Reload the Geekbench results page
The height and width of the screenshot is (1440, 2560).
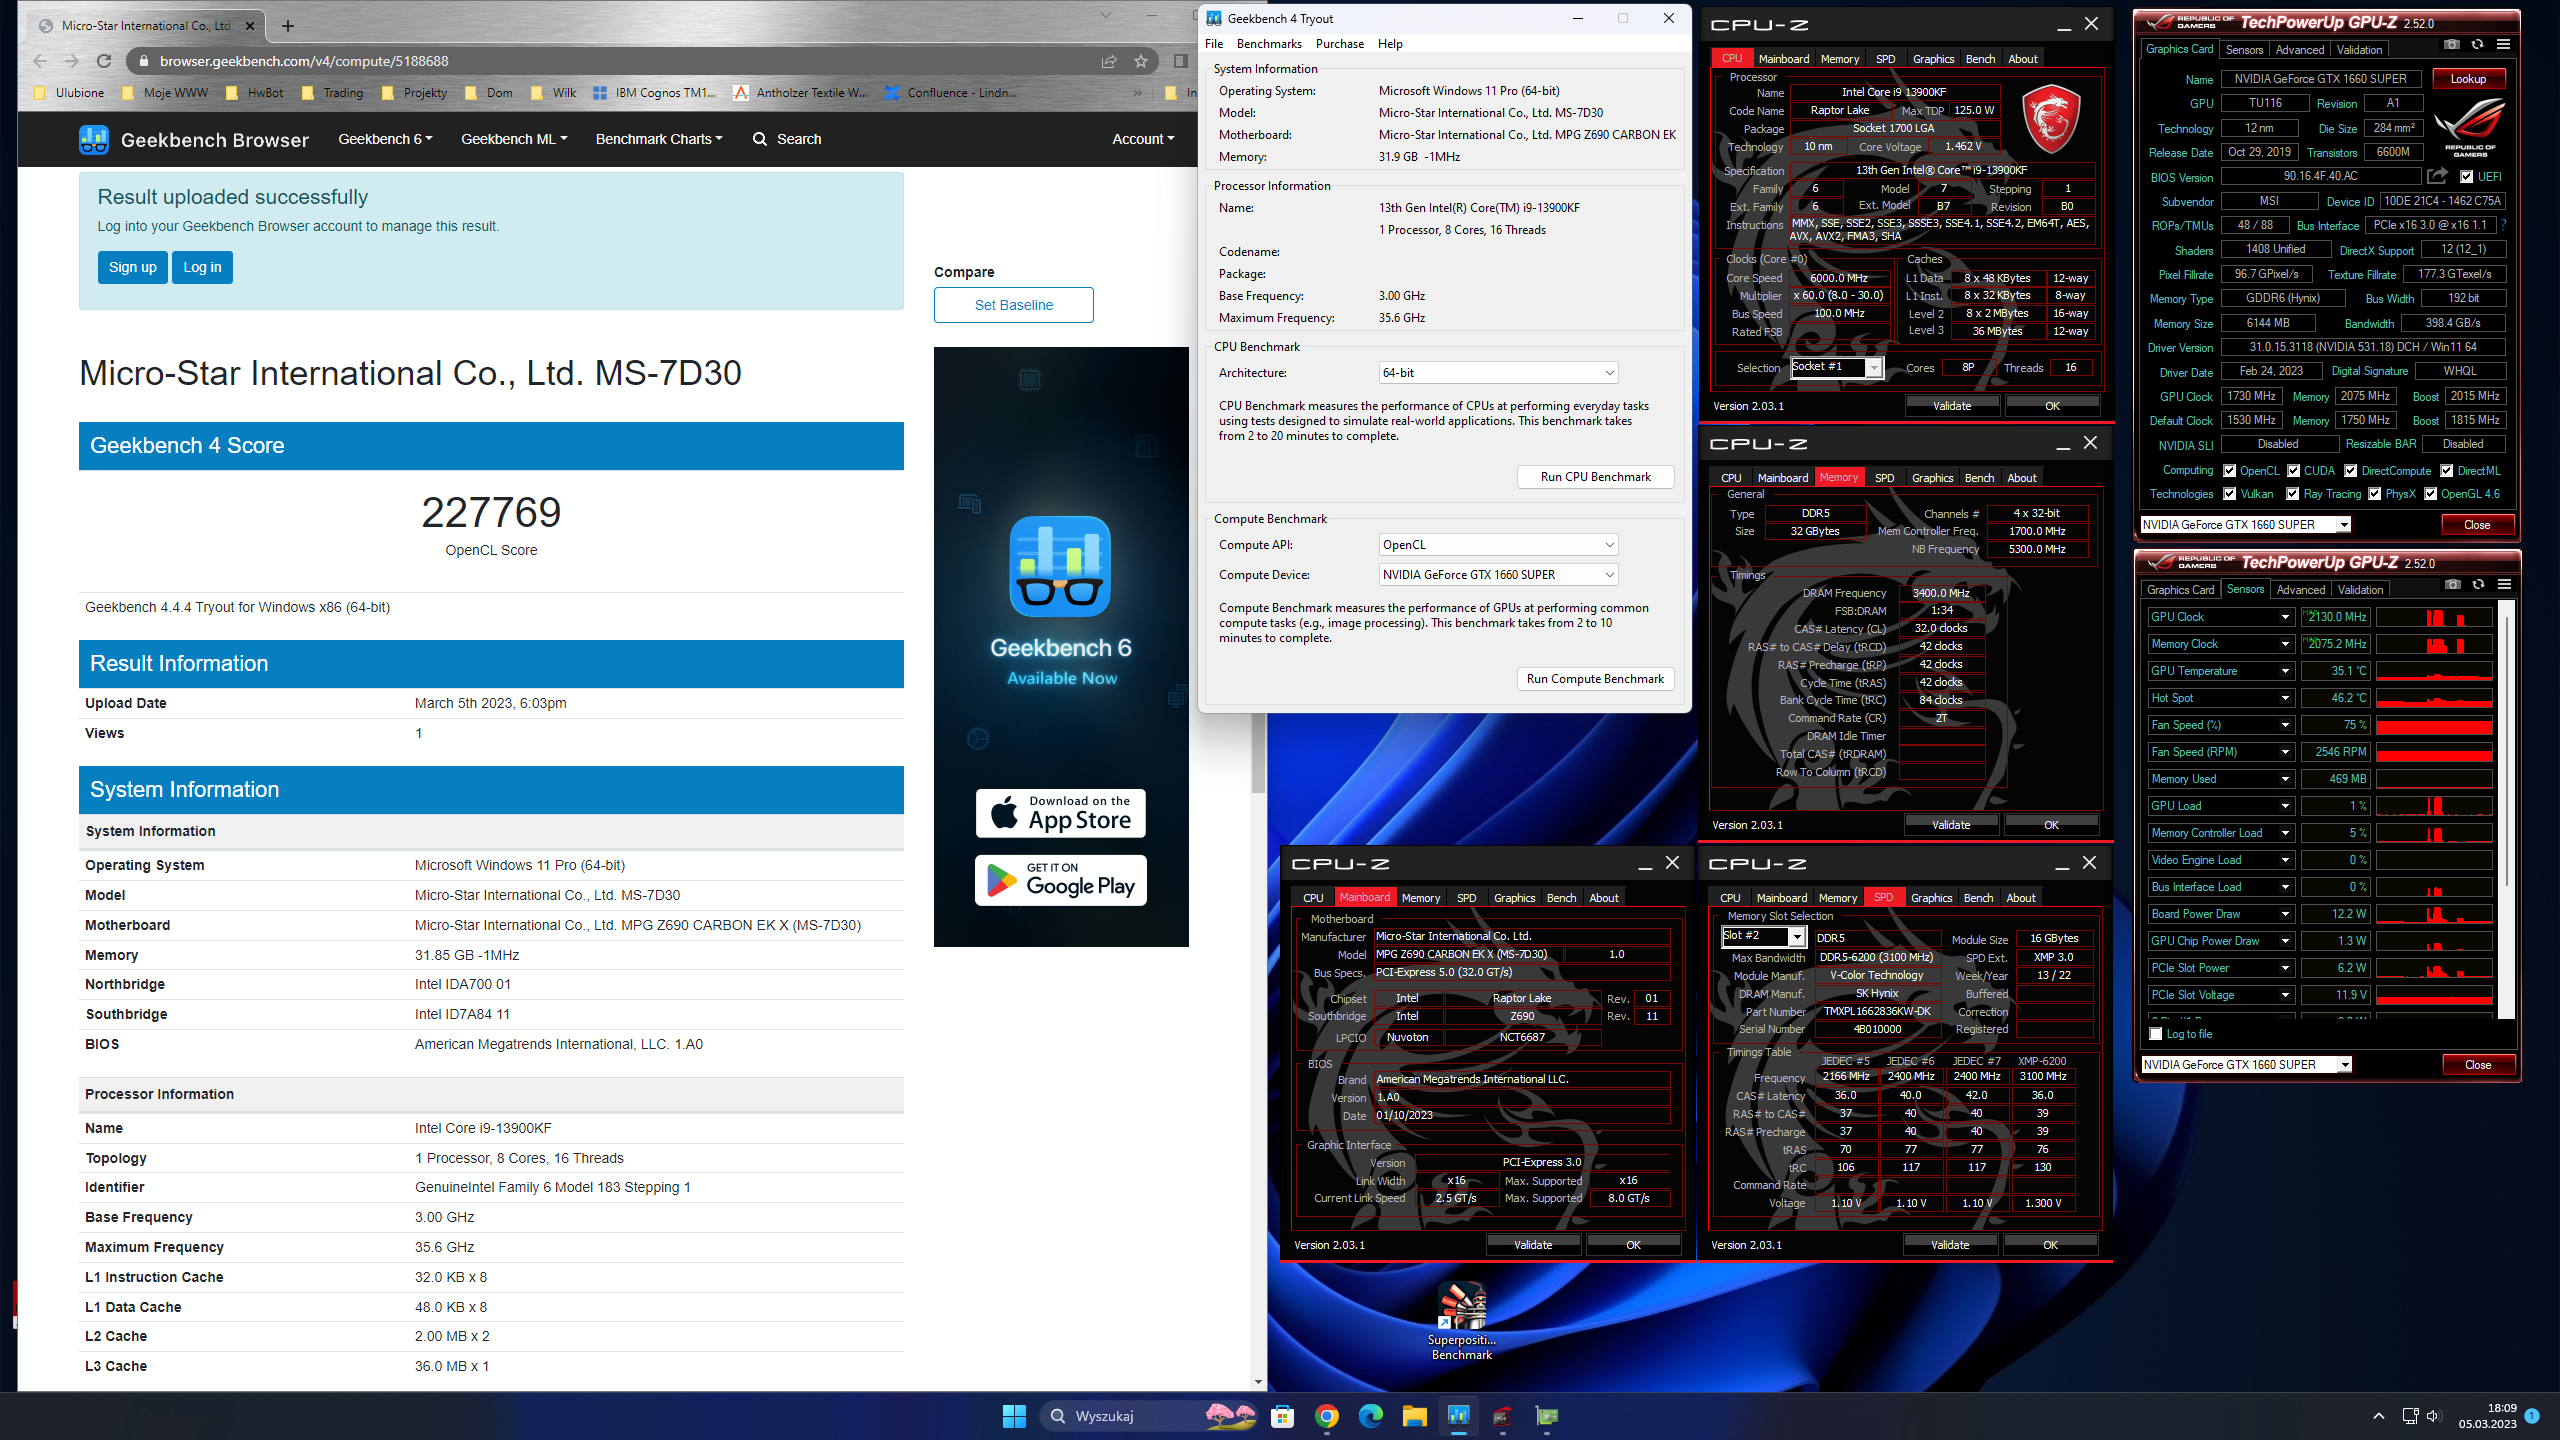[x=103, y=61]
